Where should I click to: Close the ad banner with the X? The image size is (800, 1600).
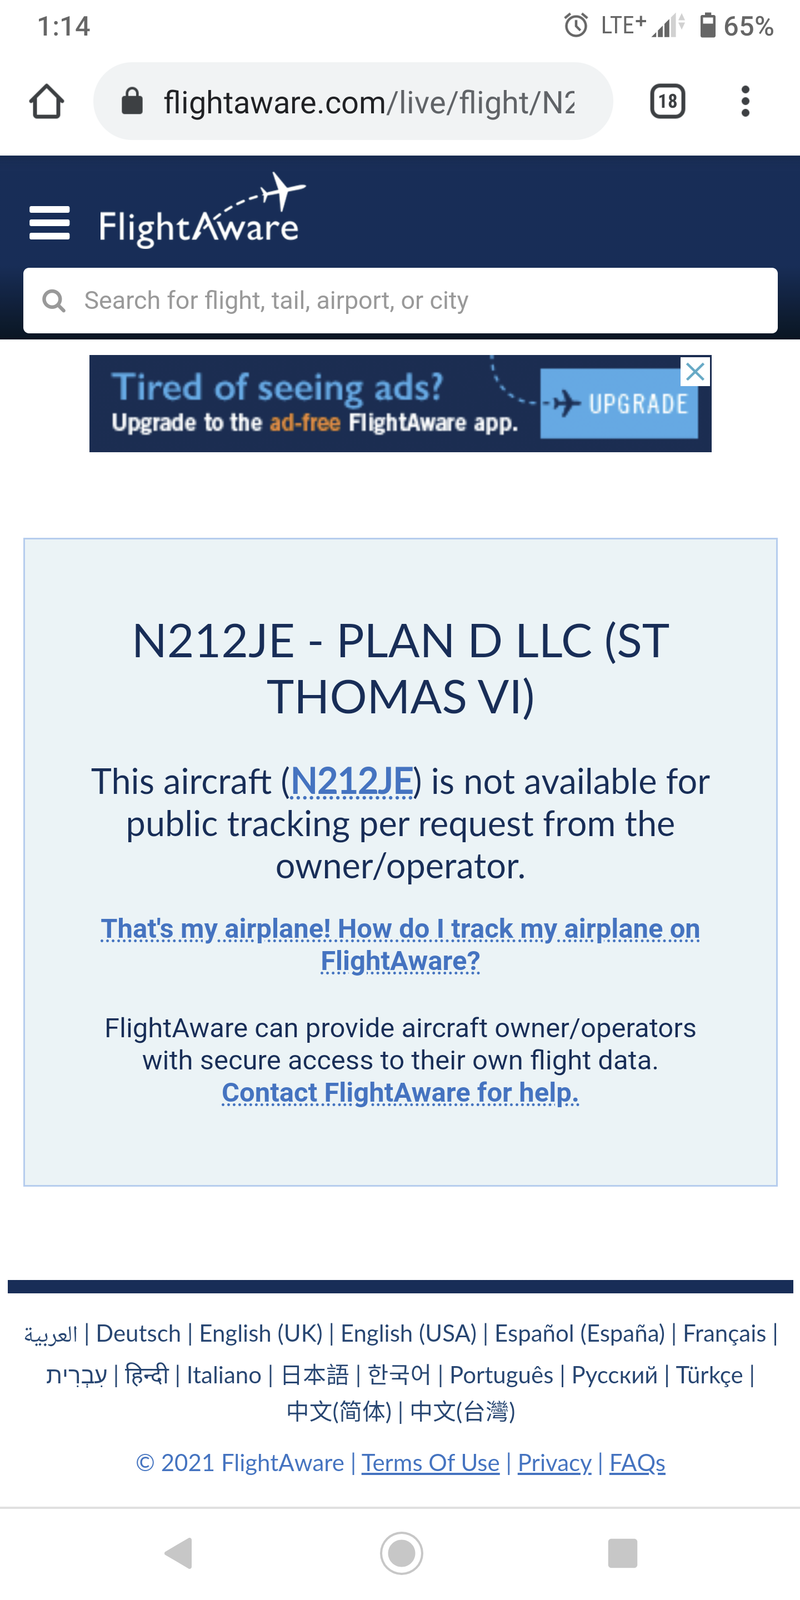pos(696,371)
